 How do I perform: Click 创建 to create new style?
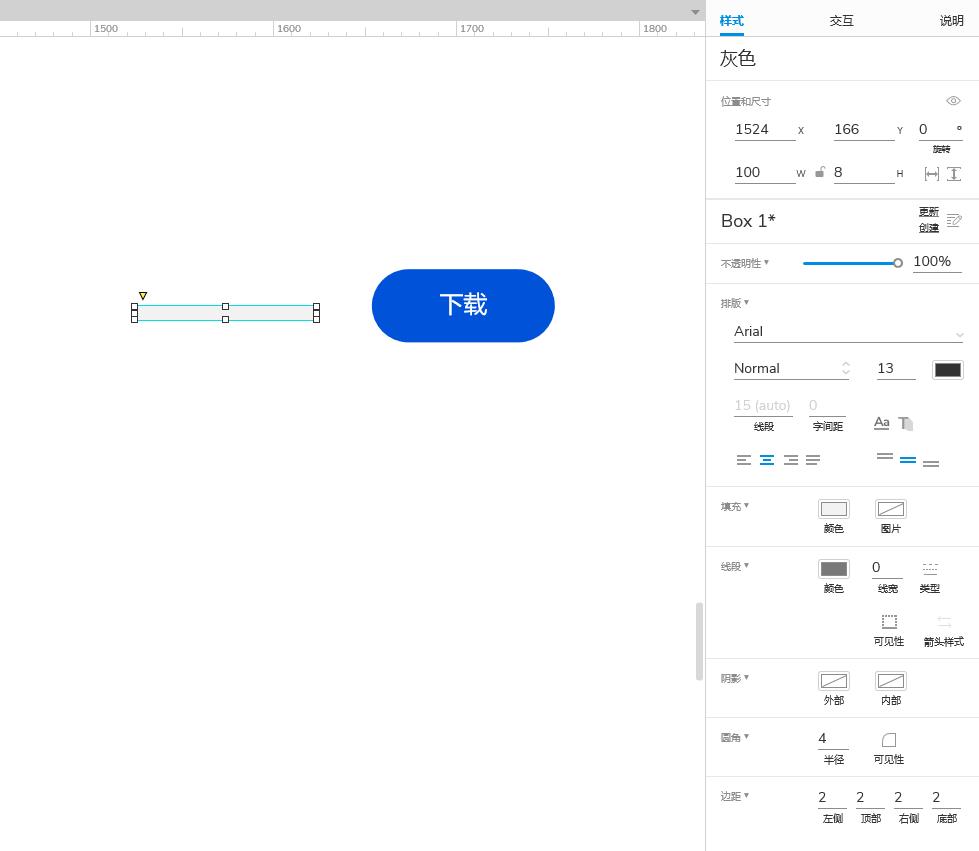click(928, 228)
